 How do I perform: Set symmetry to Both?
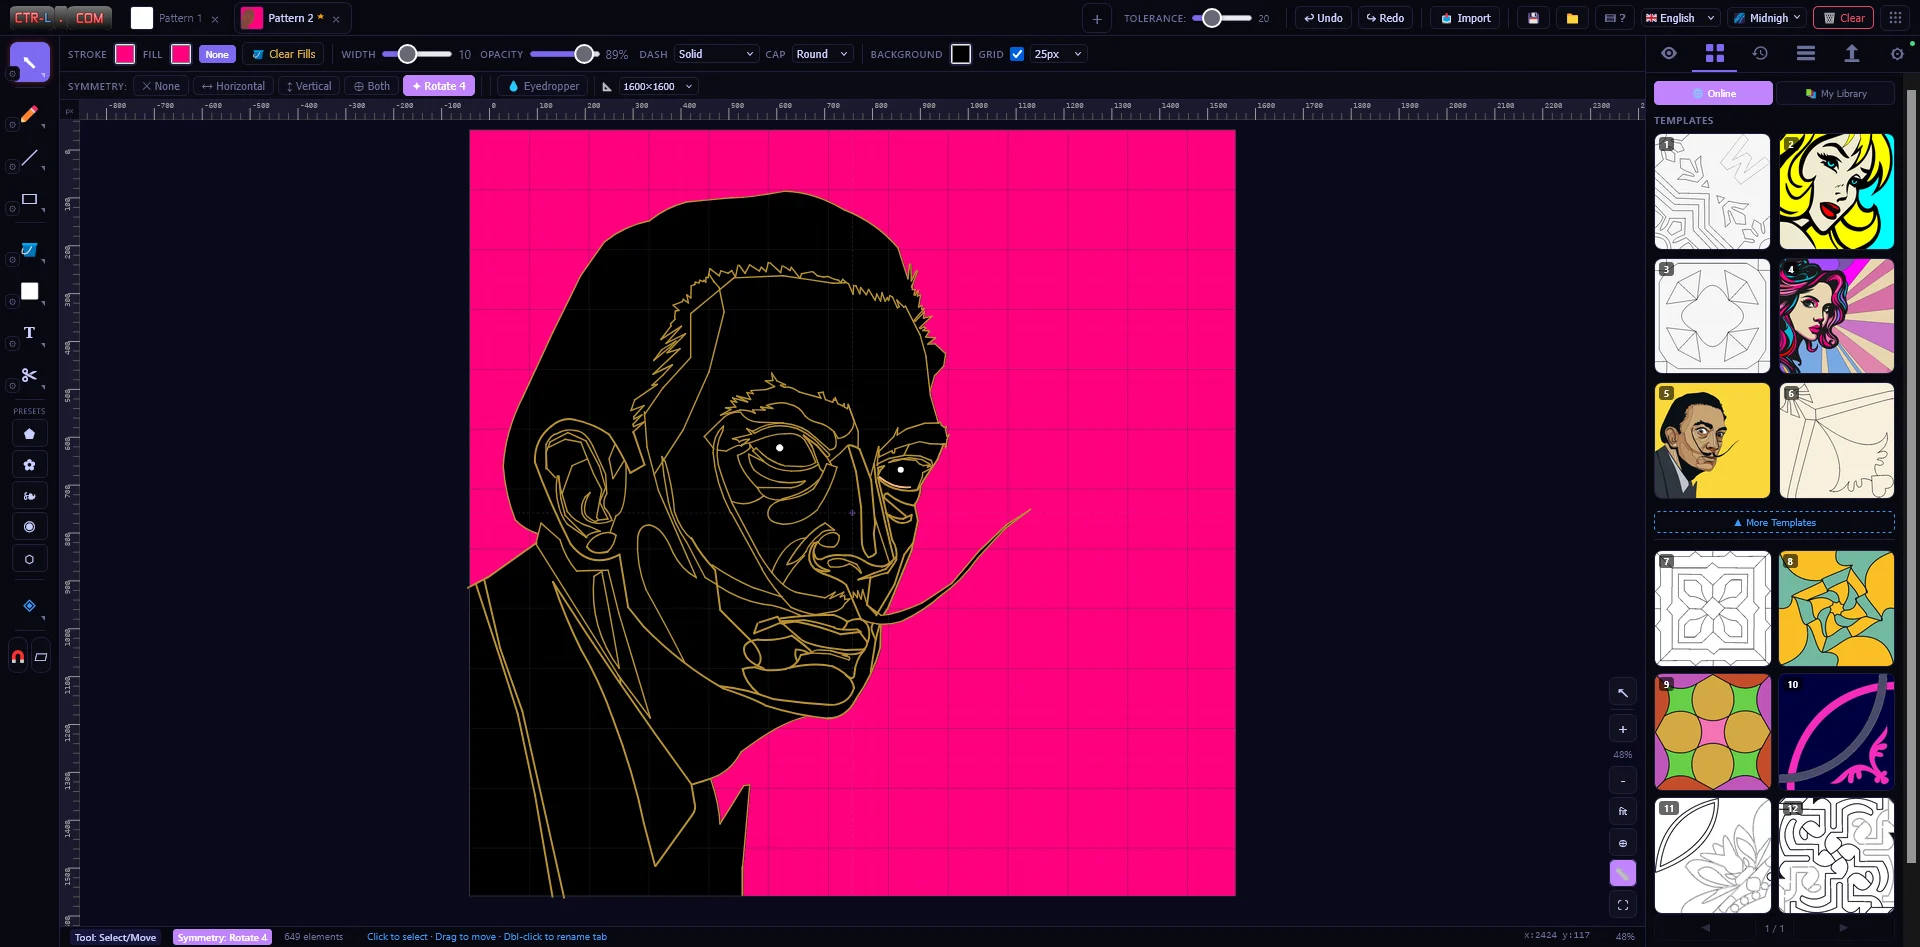[x=372, y=86]
